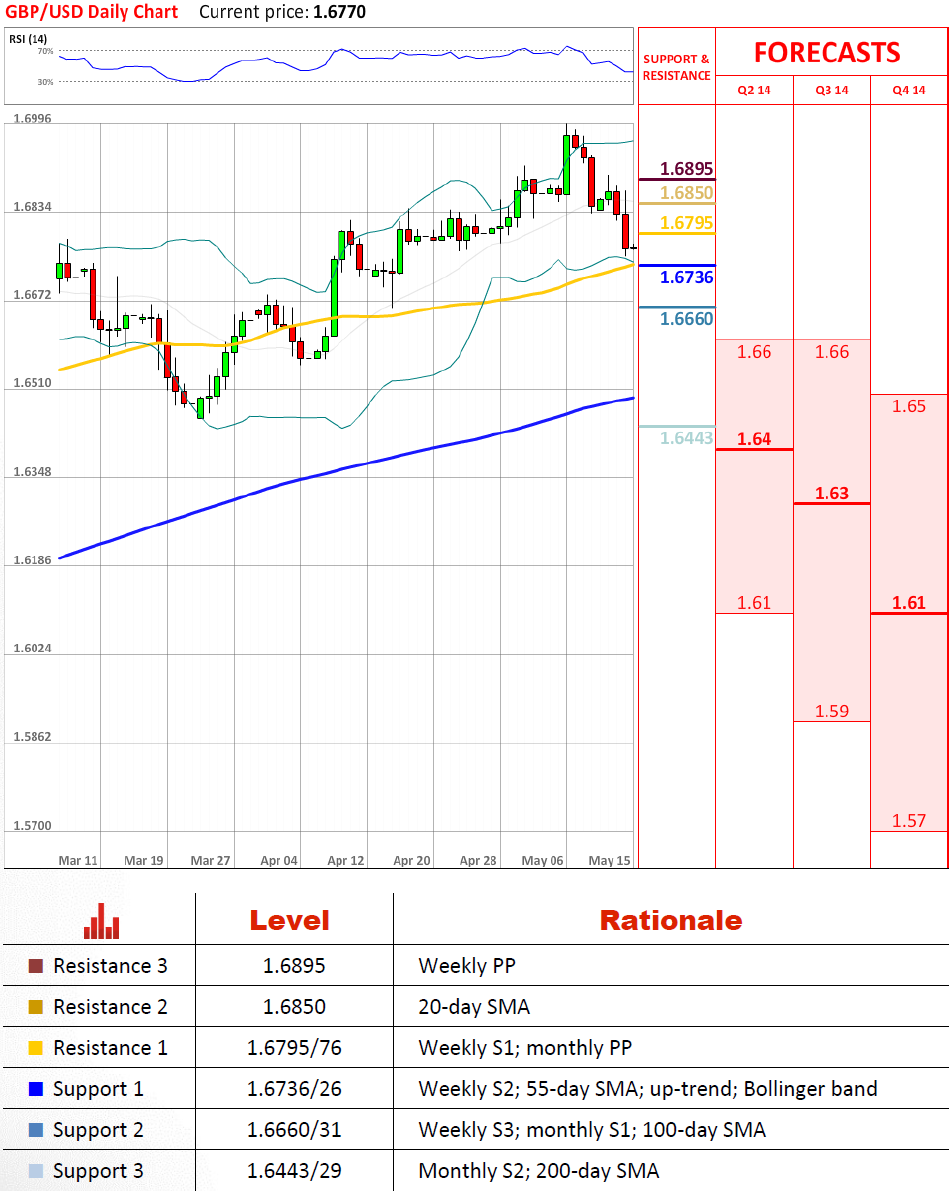Click the 1.65 Q4 14 upper forecast

click(909, 406)
